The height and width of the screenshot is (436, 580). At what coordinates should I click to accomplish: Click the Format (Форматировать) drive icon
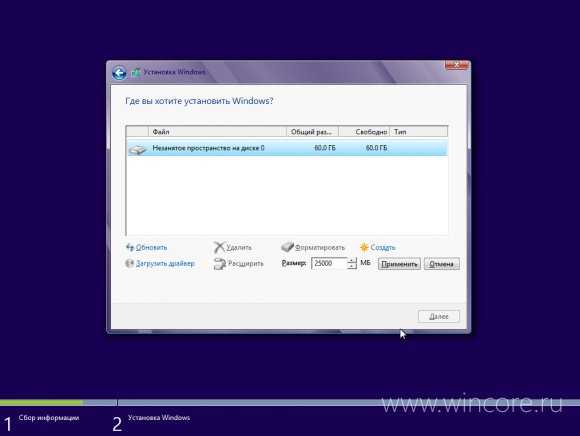287,247
